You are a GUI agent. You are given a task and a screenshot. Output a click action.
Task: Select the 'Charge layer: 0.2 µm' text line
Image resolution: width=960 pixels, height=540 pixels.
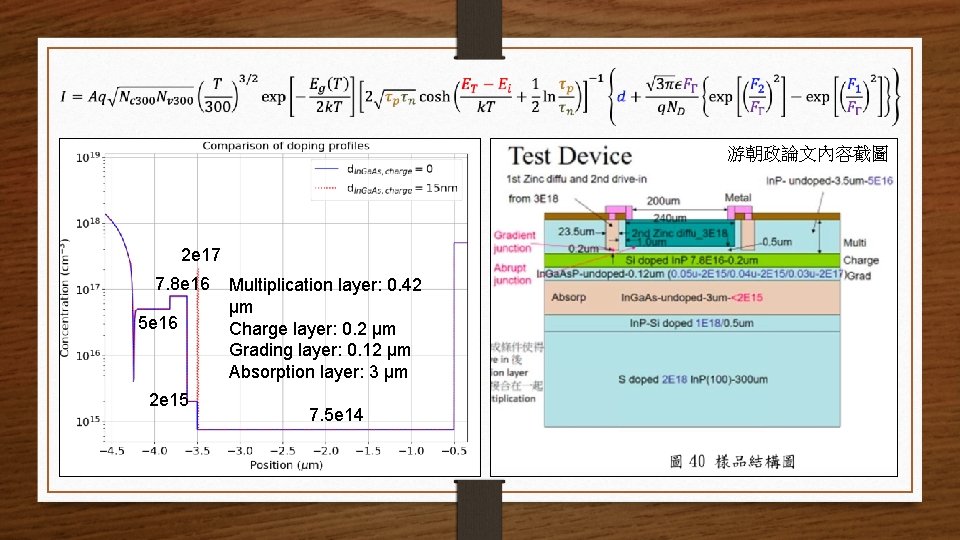coord(312,329)
